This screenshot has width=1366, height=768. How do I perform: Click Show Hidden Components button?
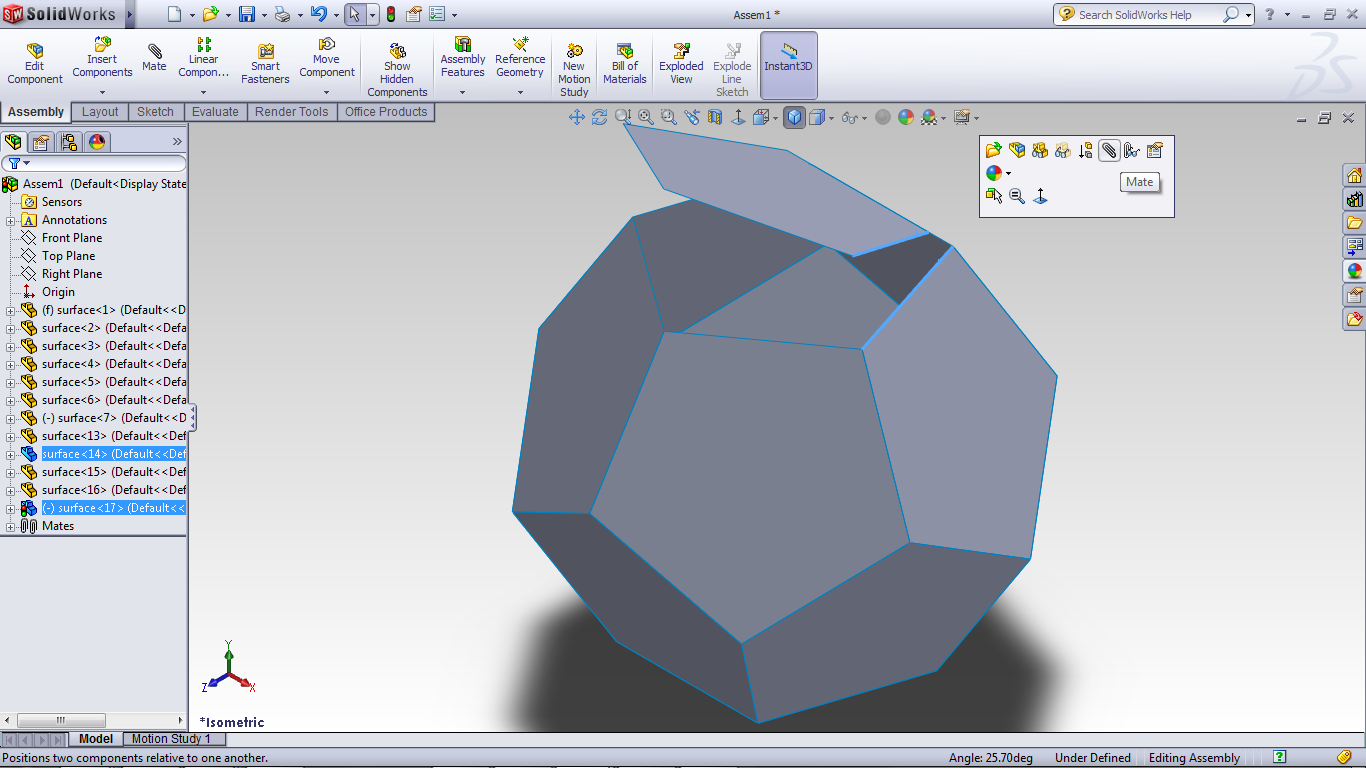point(397,69)
